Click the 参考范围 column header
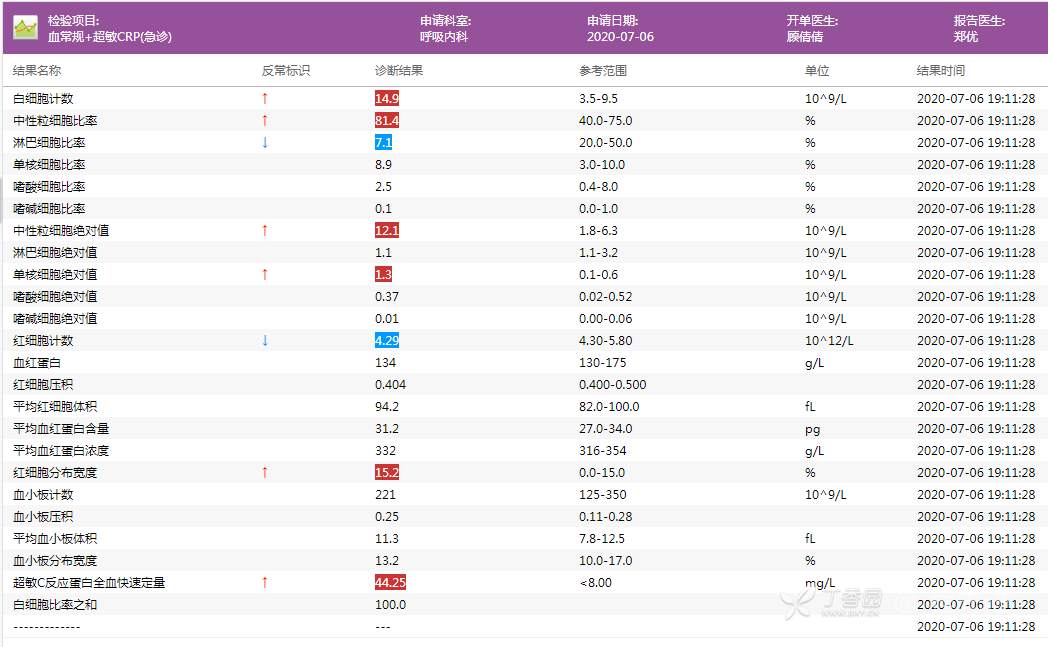This screenshot has height=647, width=1048. 603,71
